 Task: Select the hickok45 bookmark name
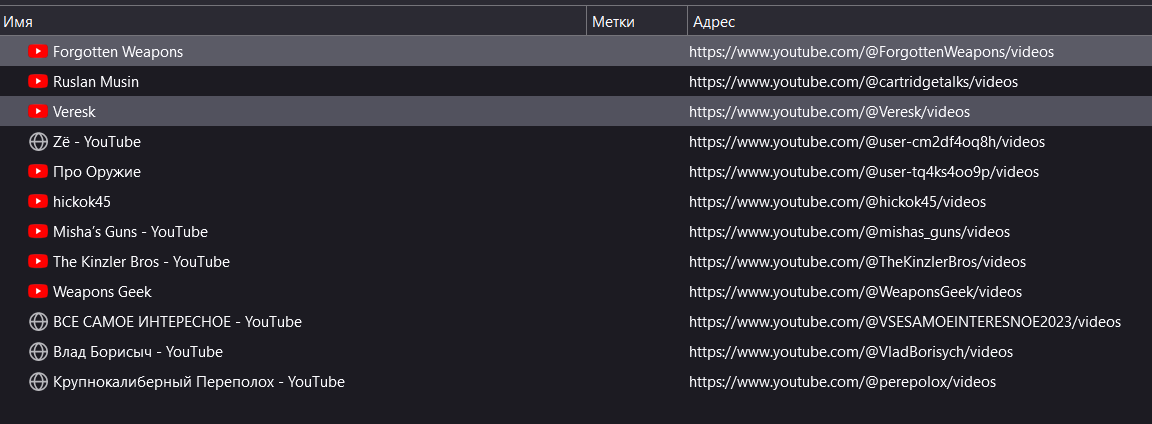82,202
